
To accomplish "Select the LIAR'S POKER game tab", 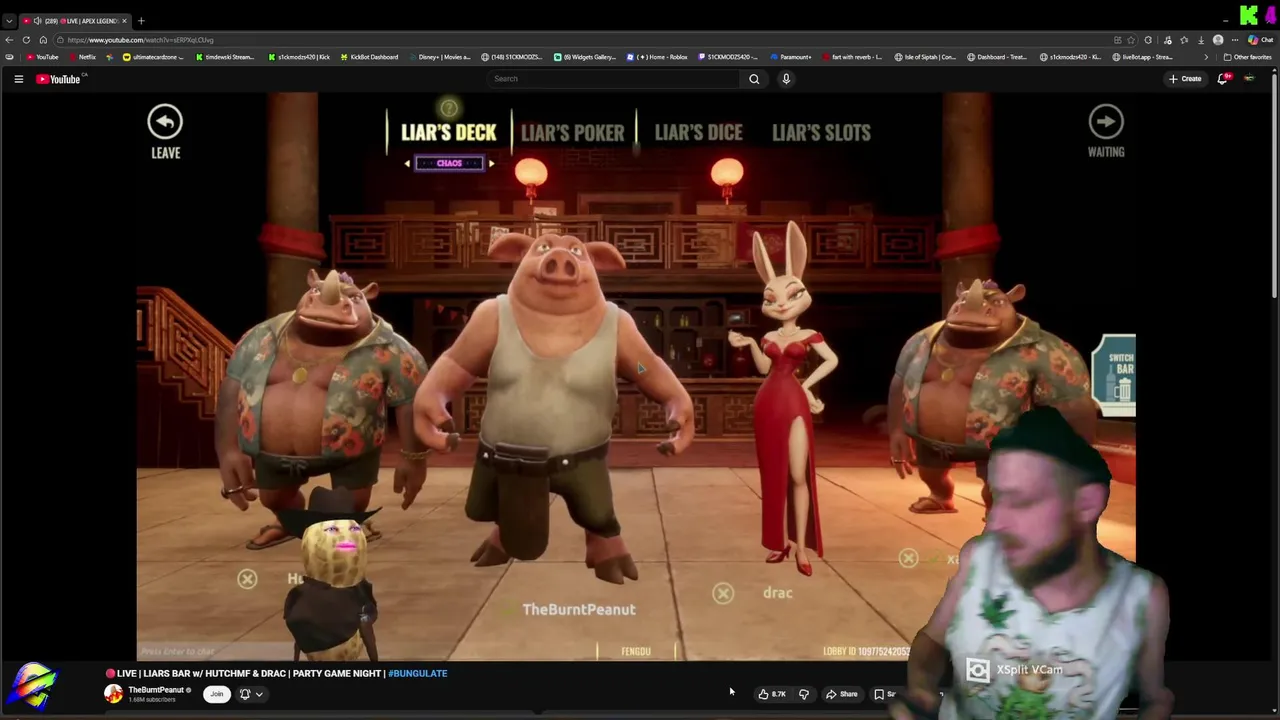I will pyautogui.click(x=572, y=132).
